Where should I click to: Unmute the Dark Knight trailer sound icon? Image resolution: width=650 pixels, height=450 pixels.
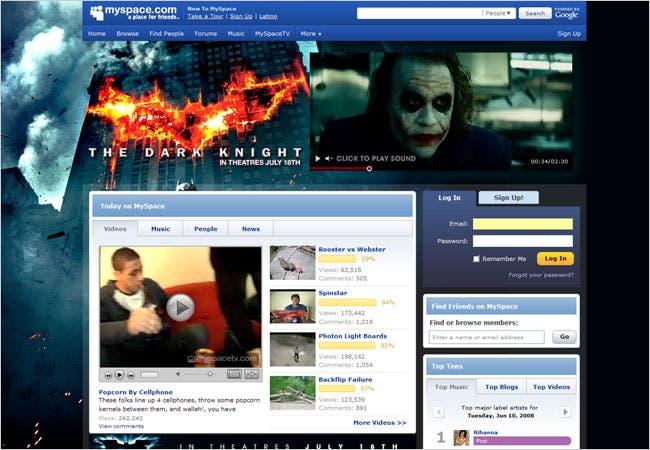click(329, 158)
